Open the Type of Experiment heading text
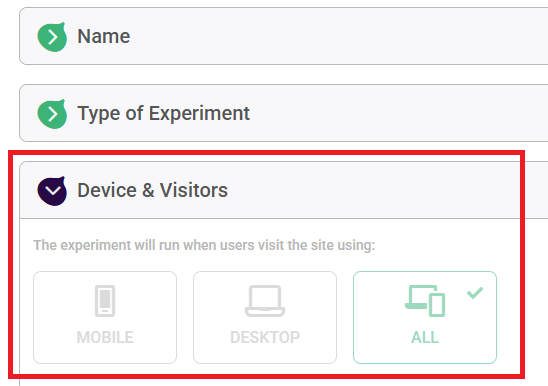This screenshot has width=548, height=386. 164,113
